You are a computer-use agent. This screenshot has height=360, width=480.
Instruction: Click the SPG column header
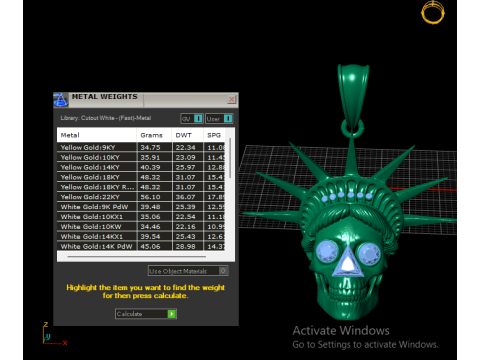click(x=214, y=135)
